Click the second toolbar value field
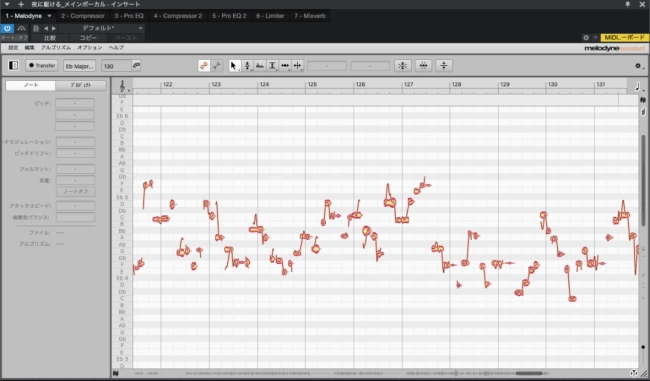 370,66
